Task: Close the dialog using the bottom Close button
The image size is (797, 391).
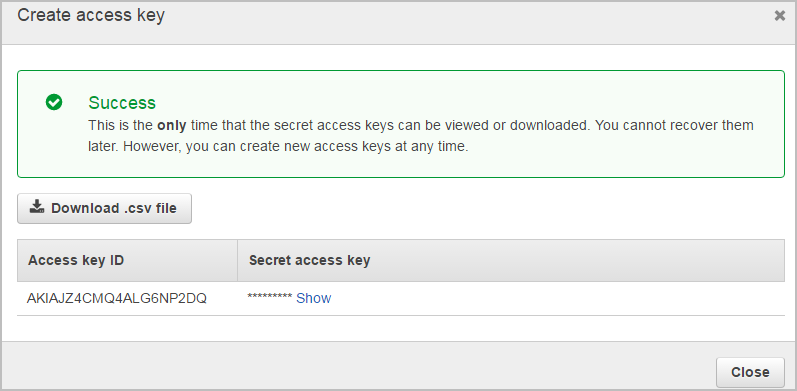Action: [x=750, y=372]
